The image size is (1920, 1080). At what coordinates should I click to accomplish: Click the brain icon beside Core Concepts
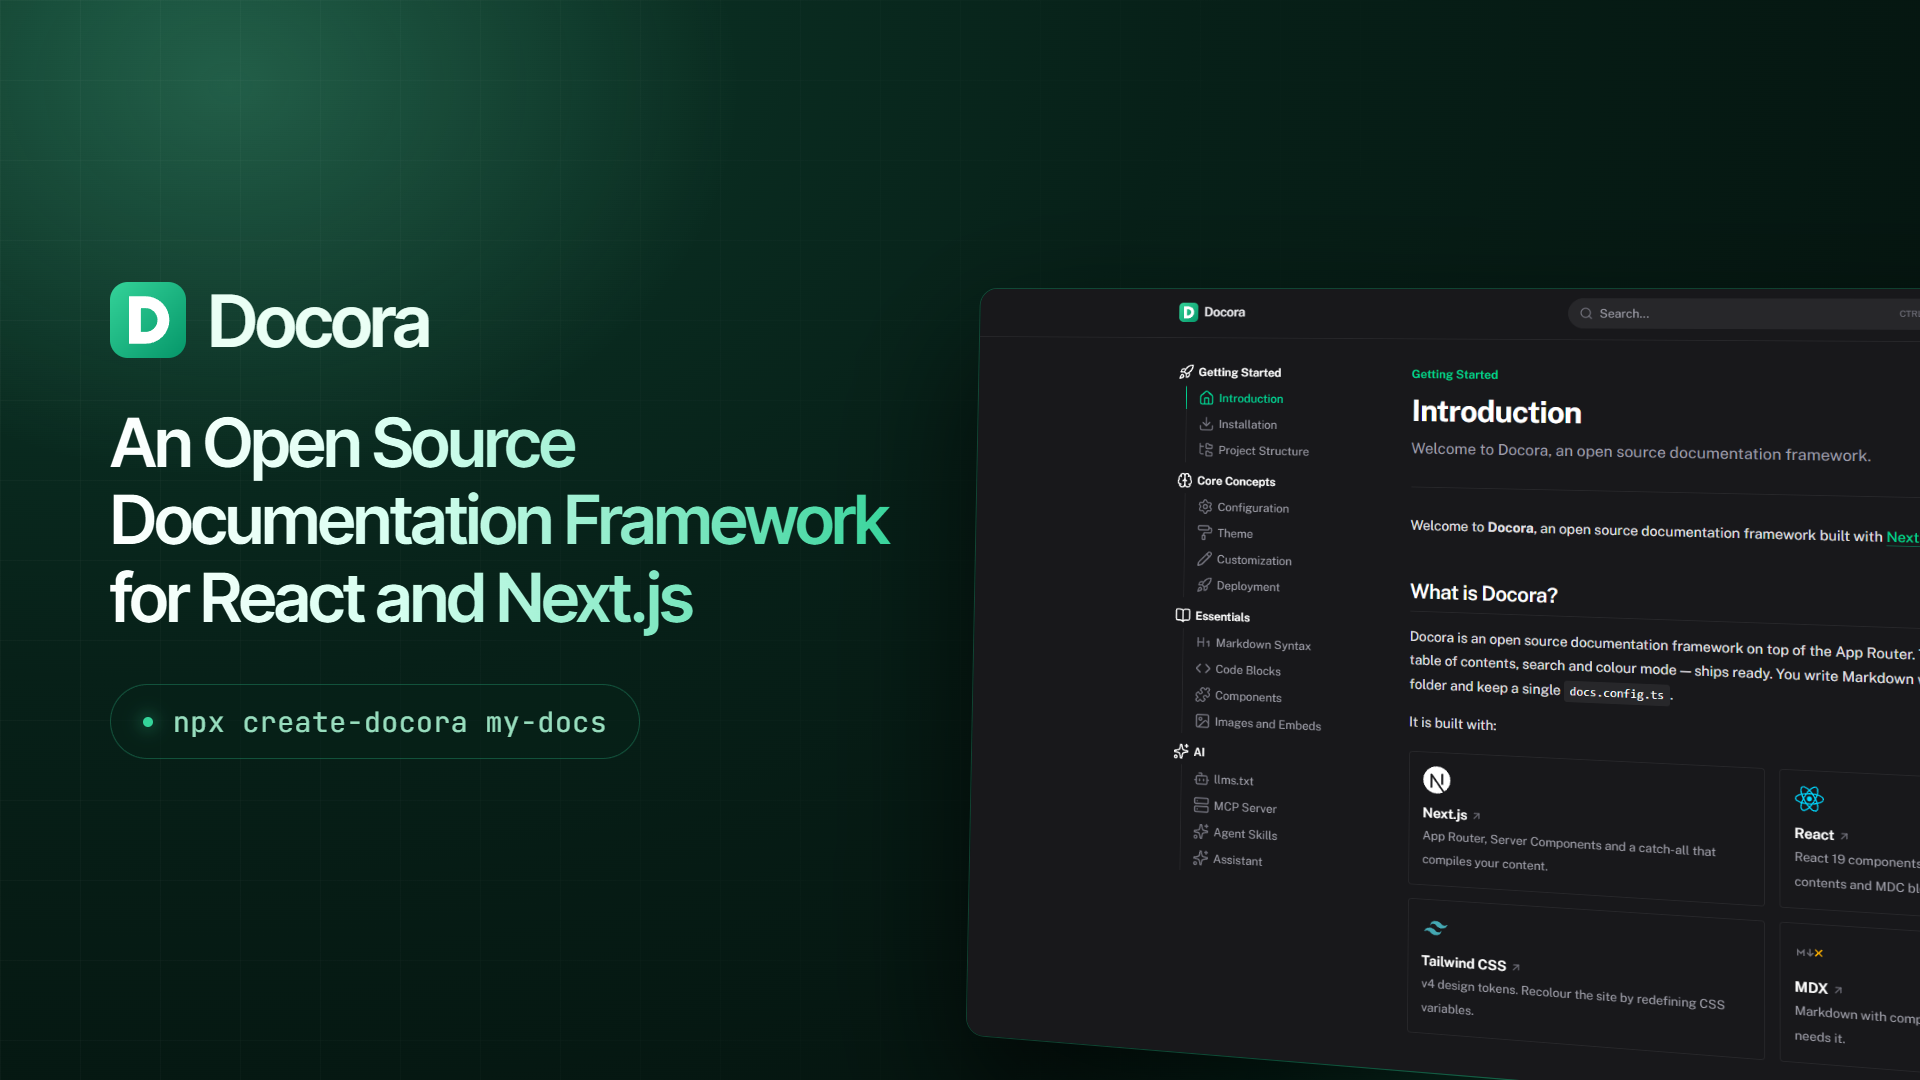click(1185, 480)
